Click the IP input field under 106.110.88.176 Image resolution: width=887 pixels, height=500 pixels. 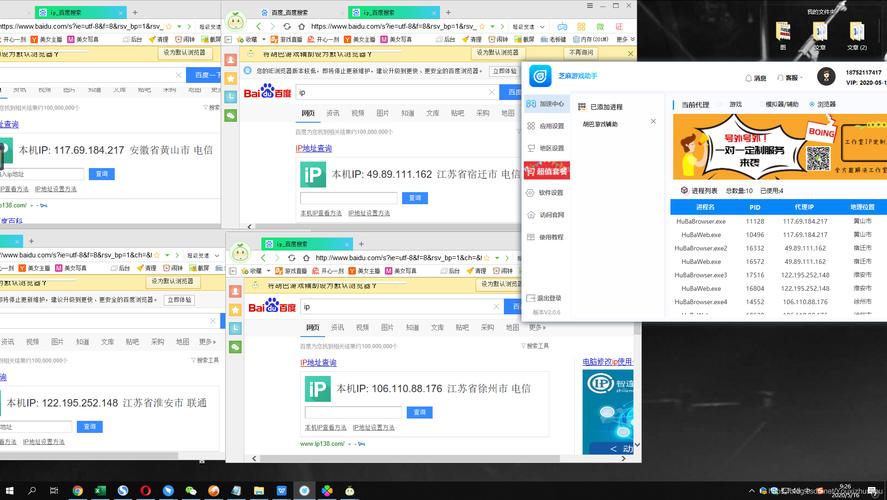[353, 412]
